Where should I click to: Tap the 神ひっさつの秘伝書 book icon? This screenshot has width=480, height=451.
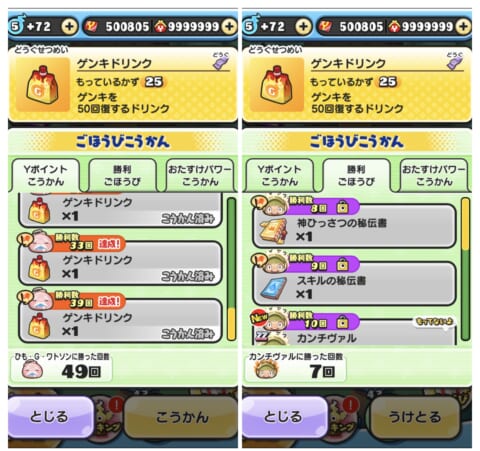point(274,231)
